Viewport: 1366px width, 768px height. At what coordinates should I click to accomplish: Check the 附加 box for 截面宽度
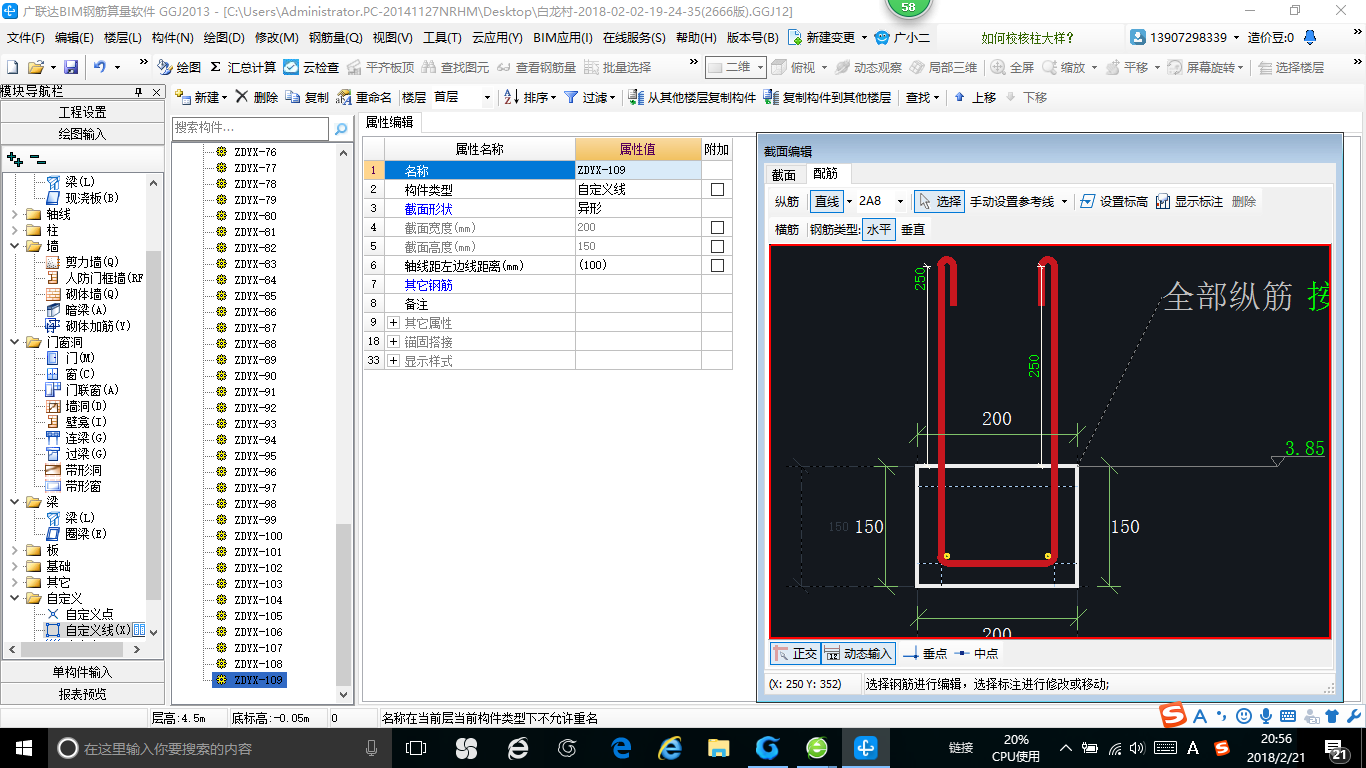click(x=717, y=227)
